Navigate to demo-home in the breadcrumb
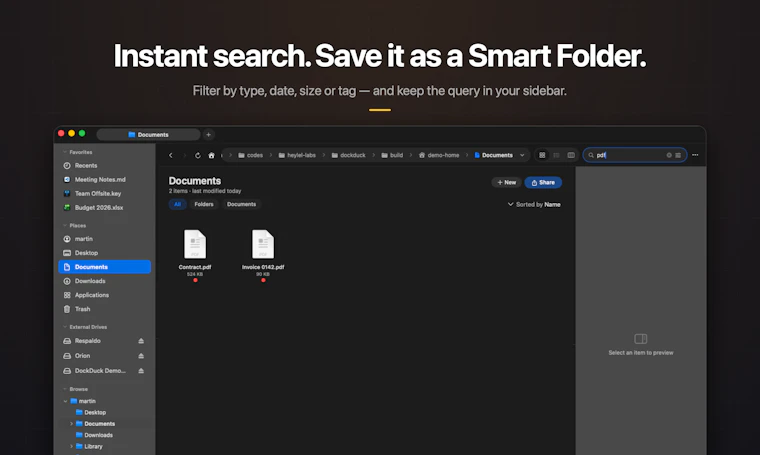The height and width of the screenshot is (455, 760). (x=439, y=155)
